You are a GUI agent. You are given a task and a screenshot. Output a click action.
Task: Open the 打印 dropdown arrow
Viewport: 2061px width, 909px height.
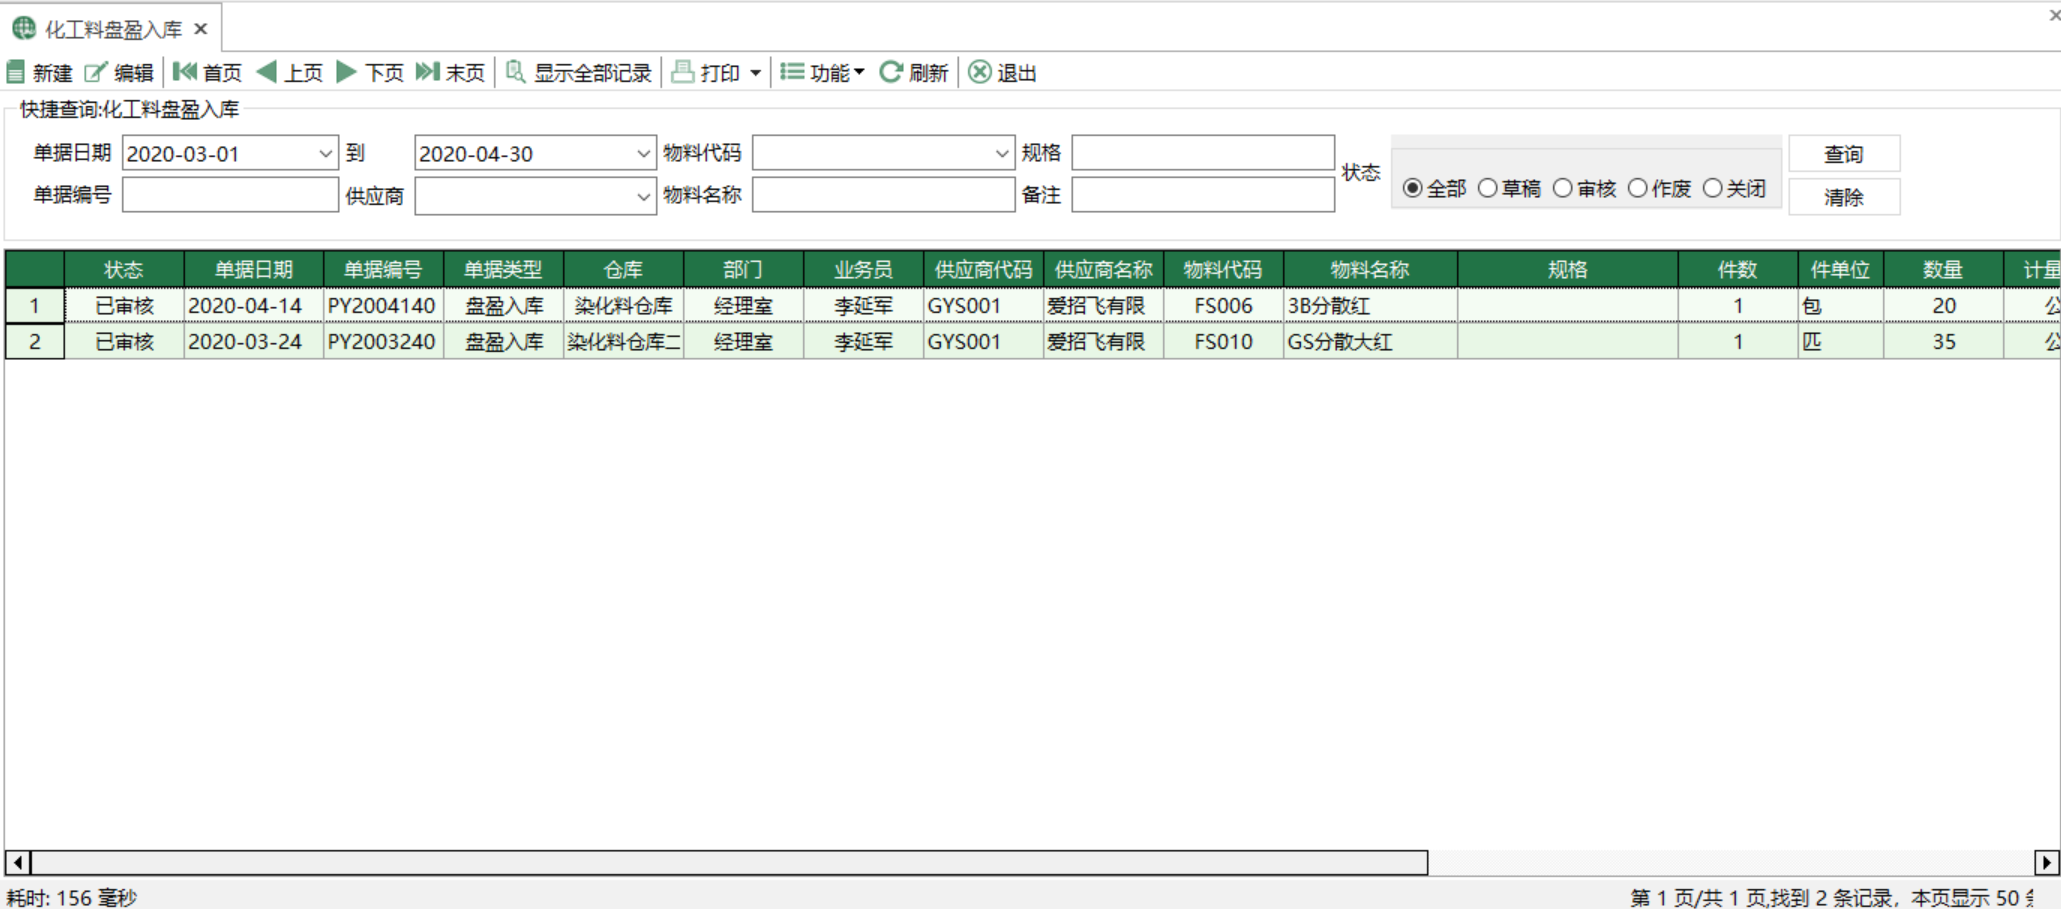click(x=755, y=73)
